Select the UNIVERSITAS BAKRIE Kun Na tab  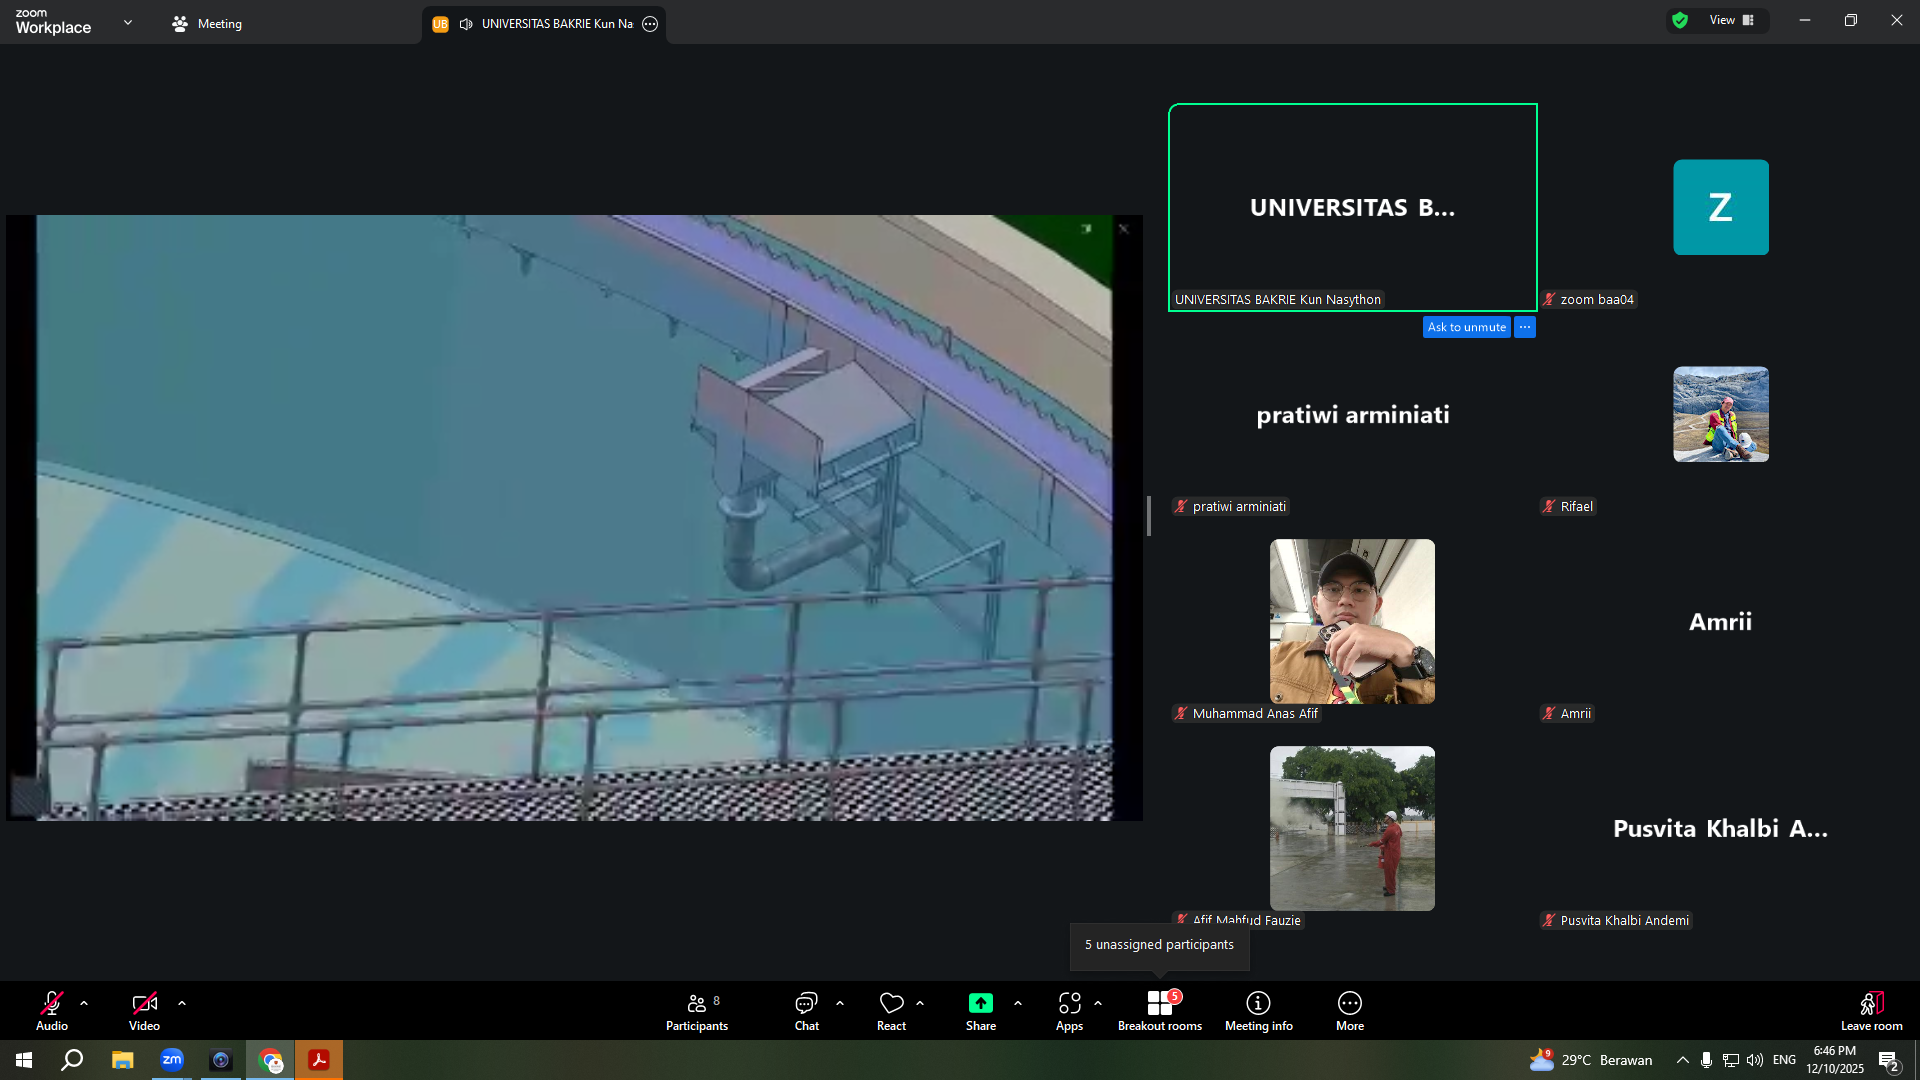[545, 24]
